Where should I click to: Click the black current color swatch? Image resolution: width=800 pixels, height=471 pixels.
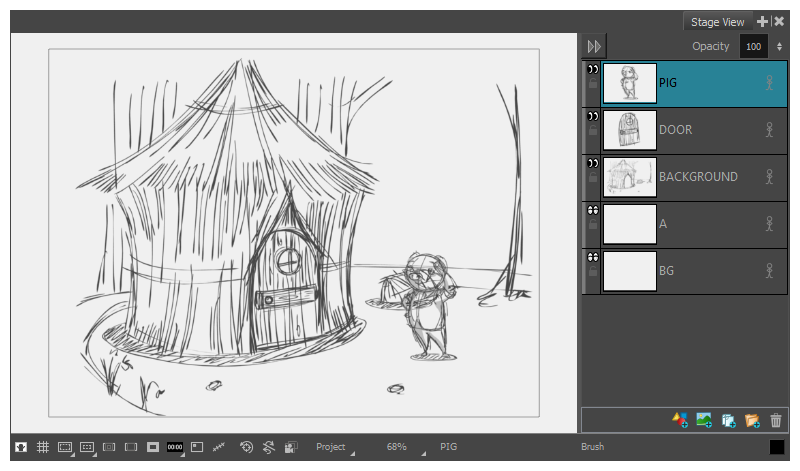pyautogui.click(x=777, y=447)
